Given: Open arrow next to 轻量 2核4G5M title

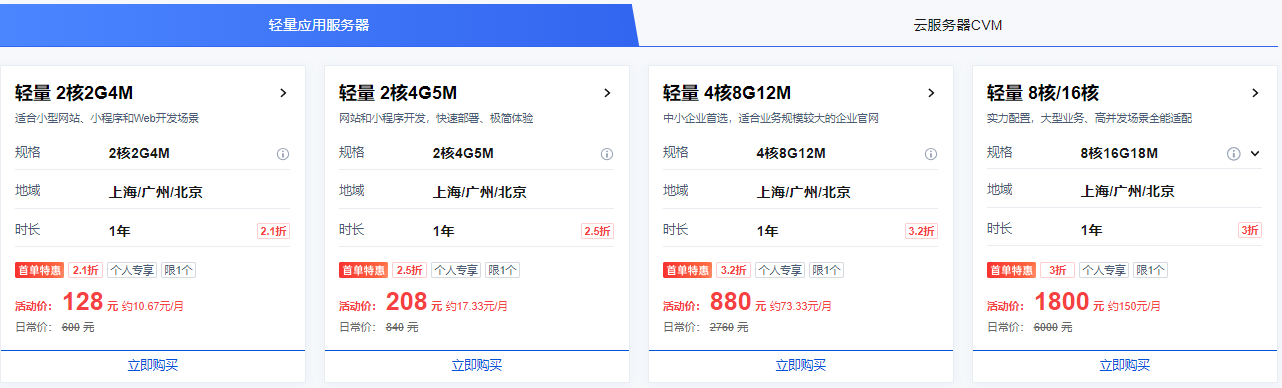Looking at the screenshot, I should coord(607,93).
